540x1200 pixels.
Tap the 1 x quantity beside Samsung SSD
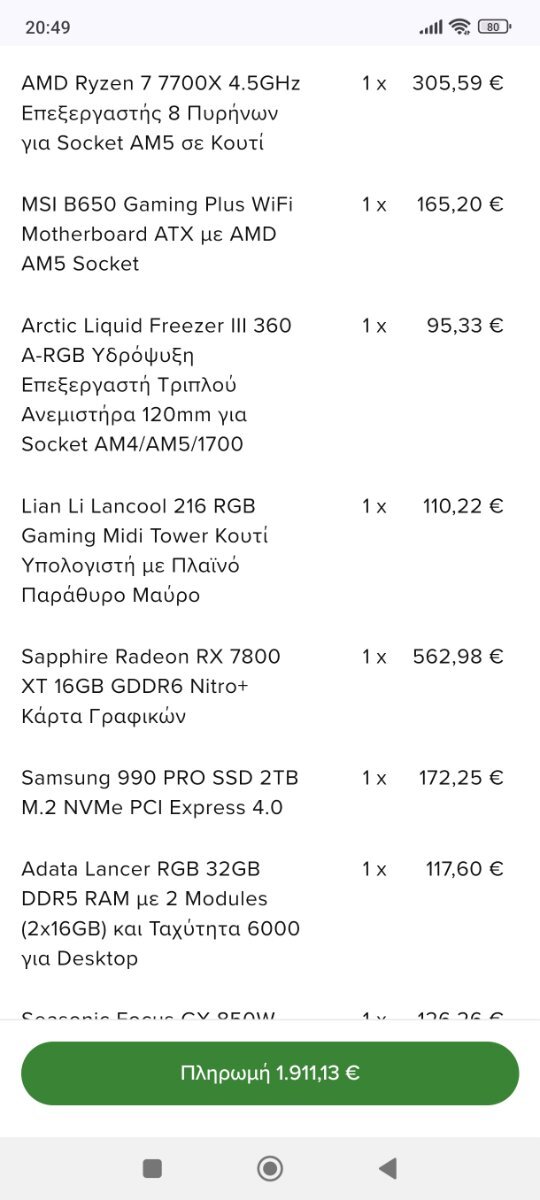pyautogui.click(x=374, y=778)
